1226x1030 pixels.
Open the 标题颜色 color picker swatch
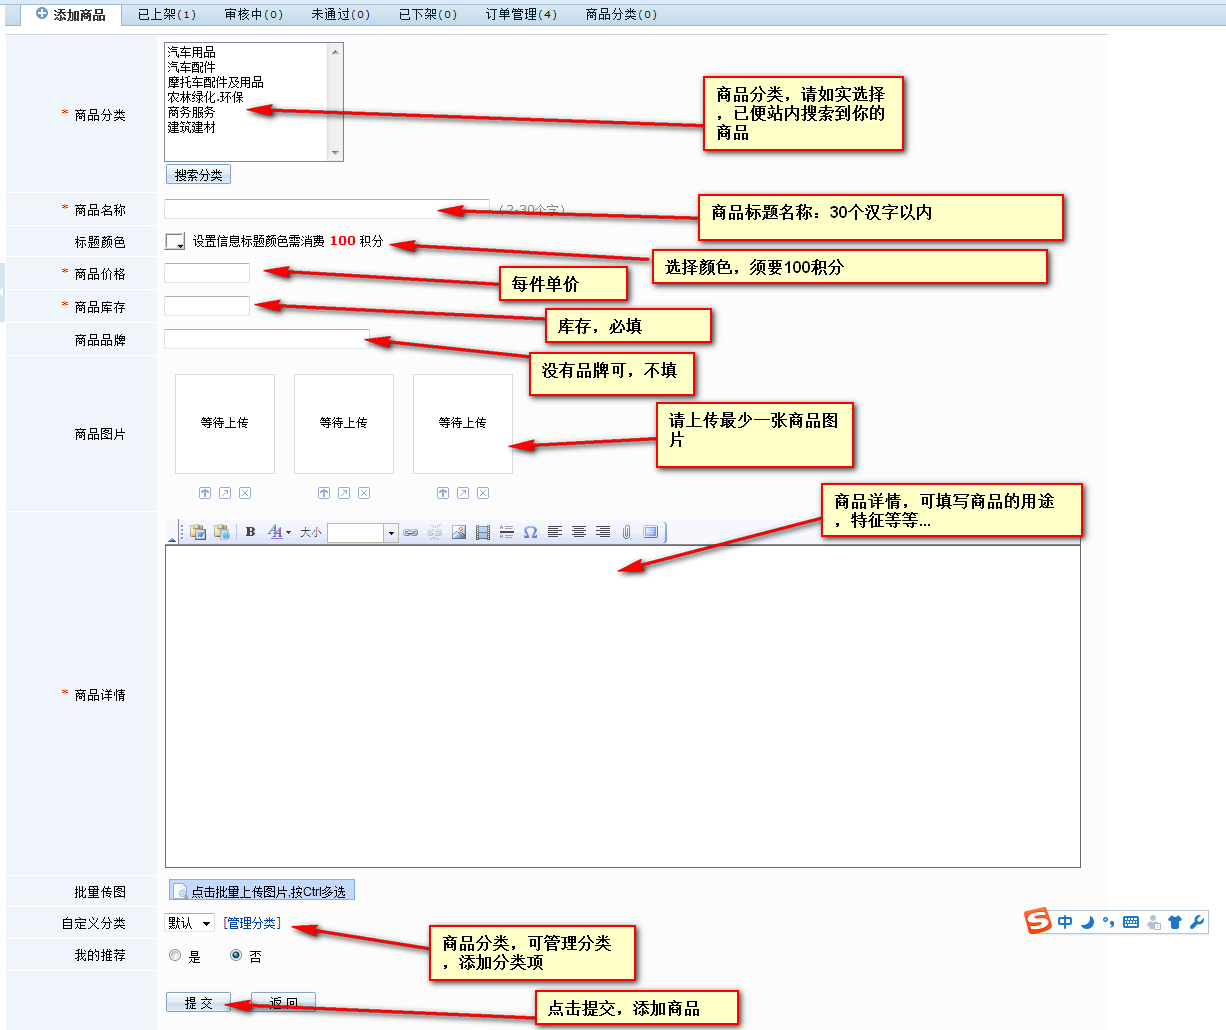click(x=175, y=241)
